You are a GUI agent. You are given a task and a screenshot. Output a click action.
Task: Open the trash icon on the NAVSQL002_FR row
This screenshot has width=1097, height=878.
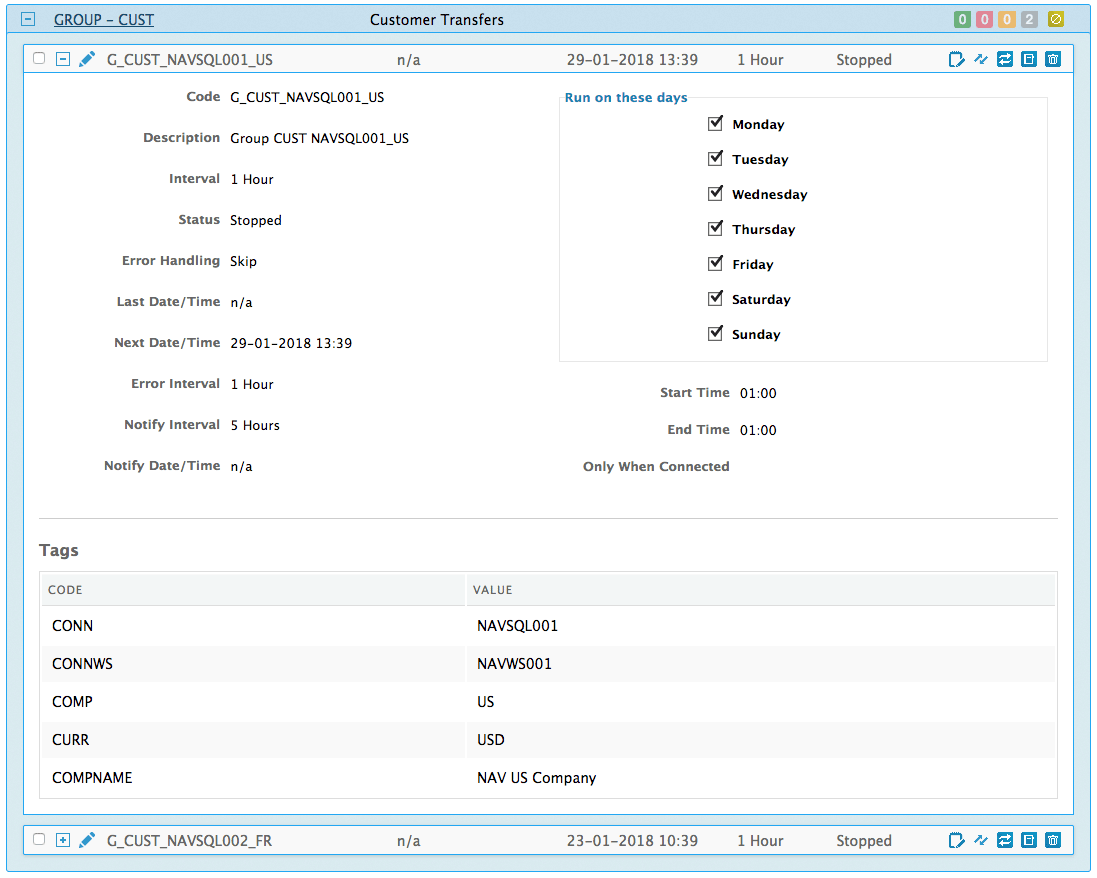point(1052,840)
